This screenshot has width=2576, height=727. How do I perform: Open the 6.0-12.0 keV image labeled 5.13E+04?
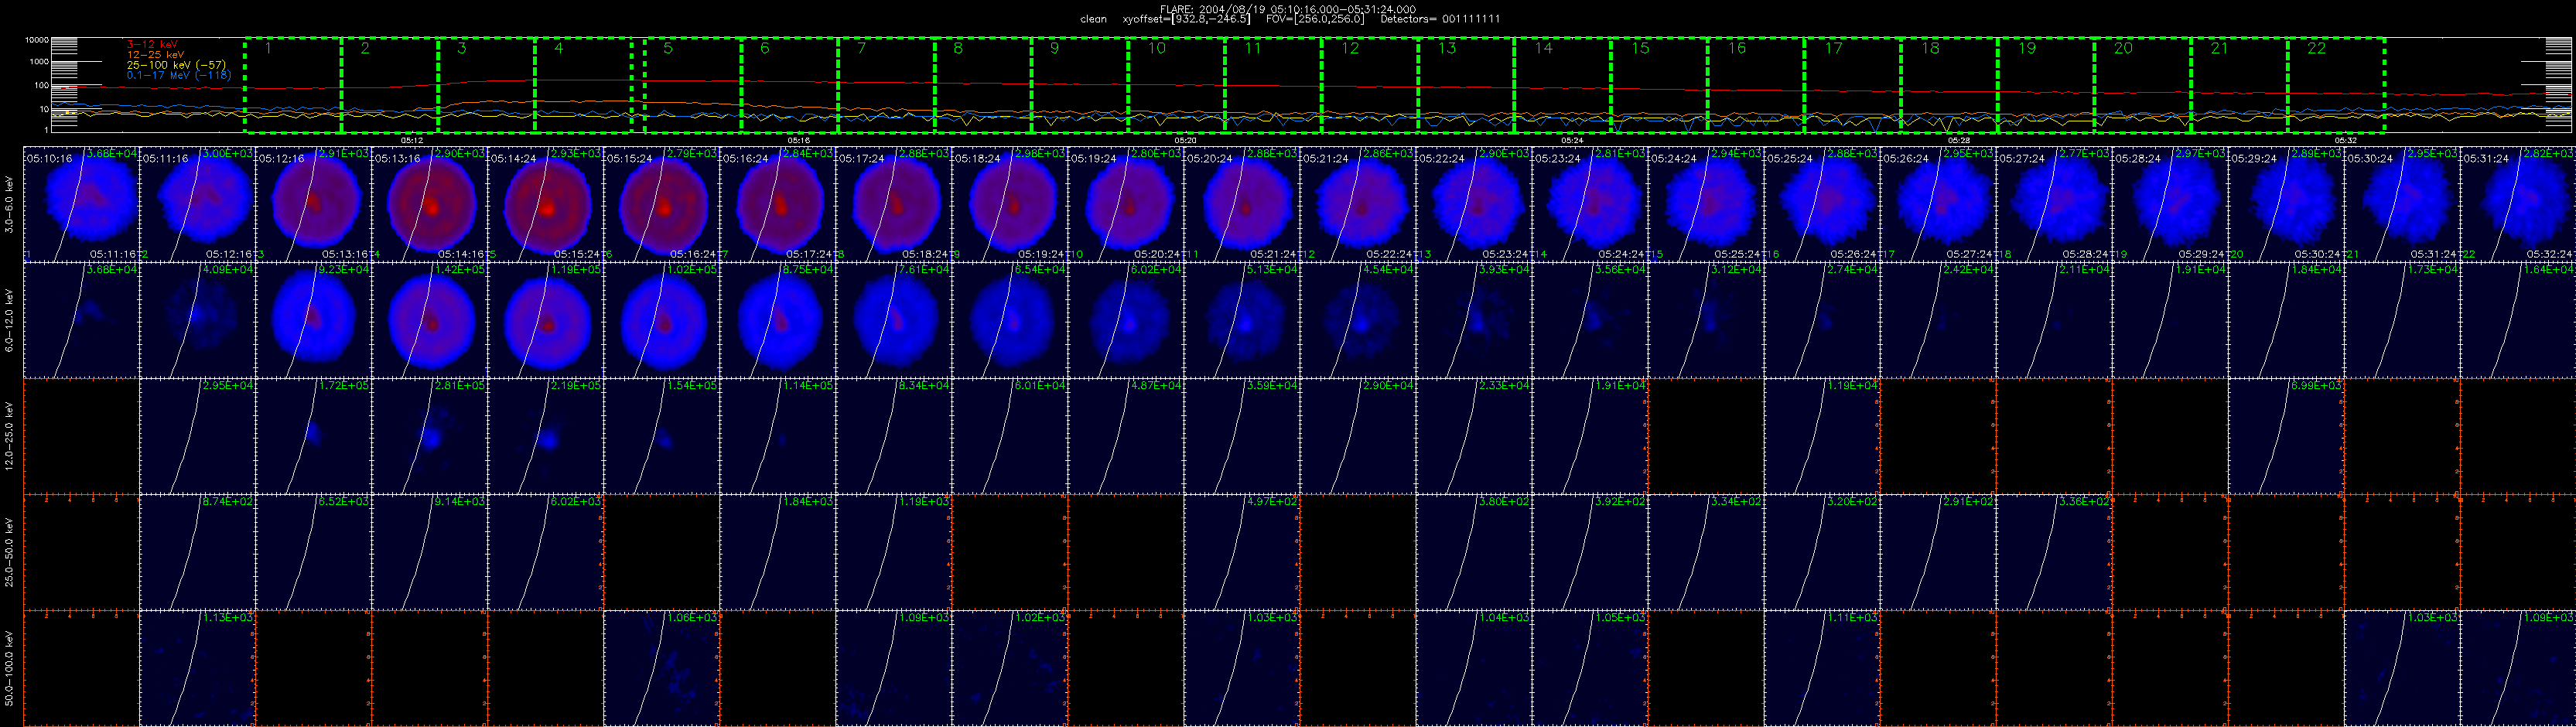point(1242,320)
